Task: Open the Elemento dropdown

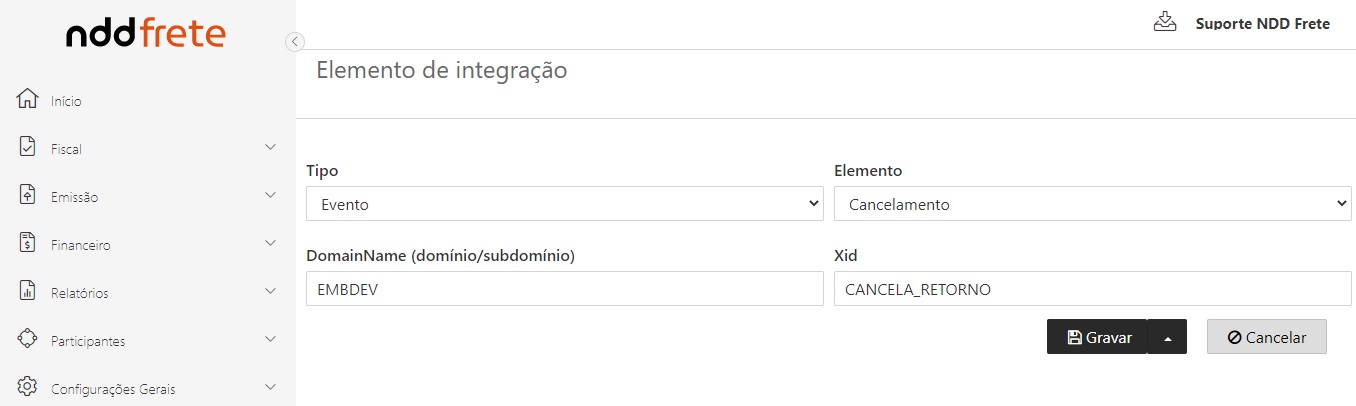Action: pos(1092,204)
